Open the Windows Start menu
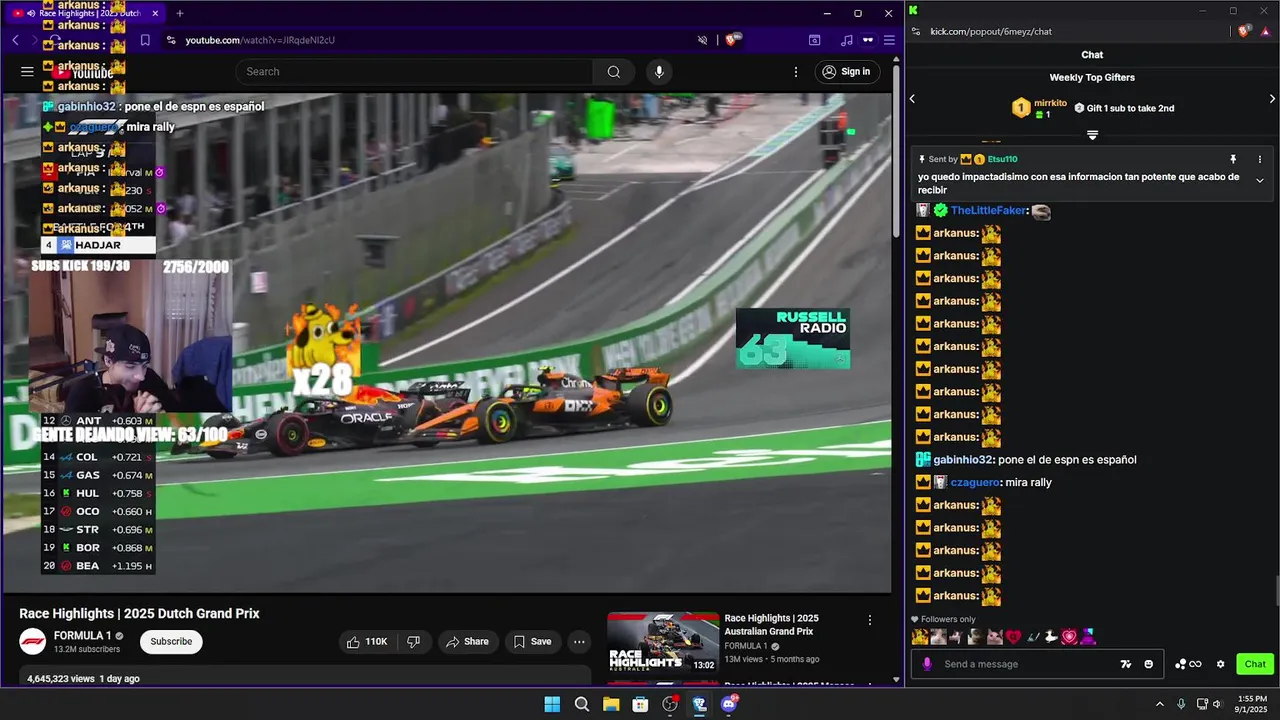The image size is (1280, 720). tap(552, 704)
